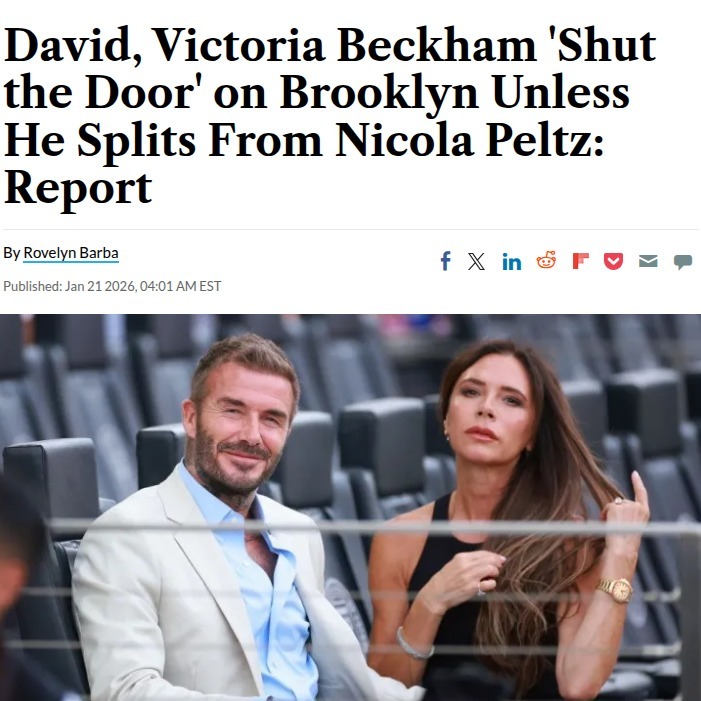Click the "By" byline label
The height and width of the screenshot is (701, 701).
click(11, 253)
